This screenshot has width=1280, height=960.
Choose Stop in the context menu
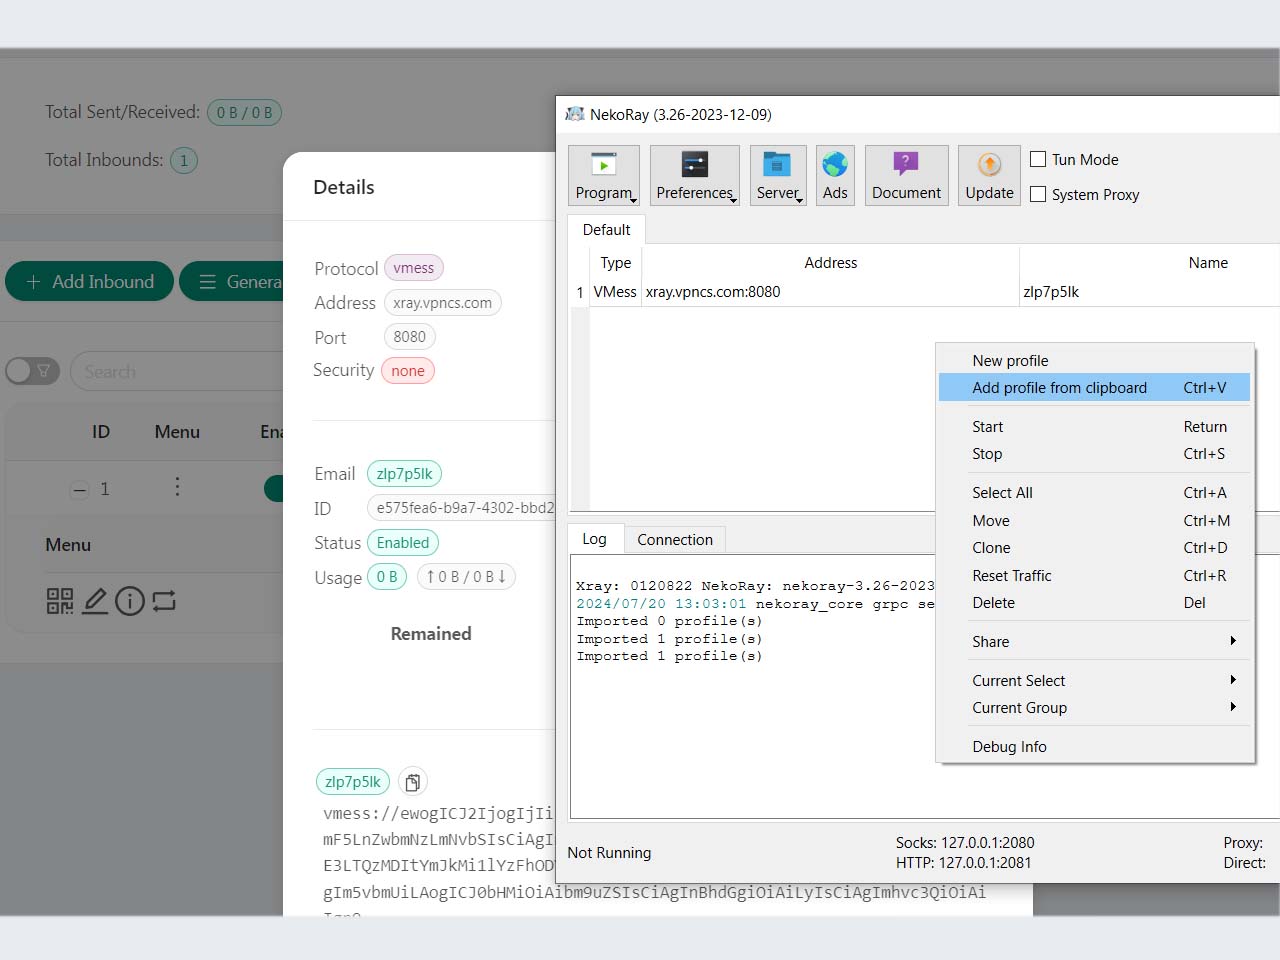point(1095,454)
